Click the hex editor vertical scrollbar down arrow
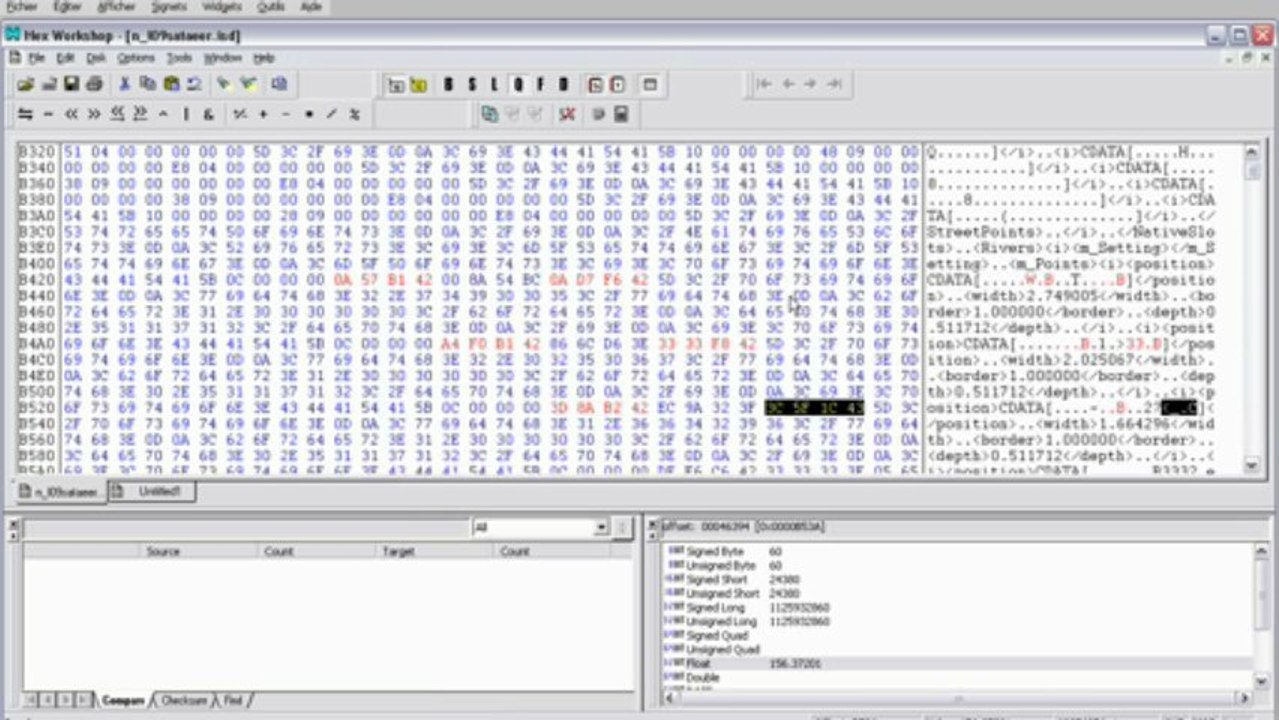Viewport: 1279px width, 720px height. click(x=1251, y=465)
